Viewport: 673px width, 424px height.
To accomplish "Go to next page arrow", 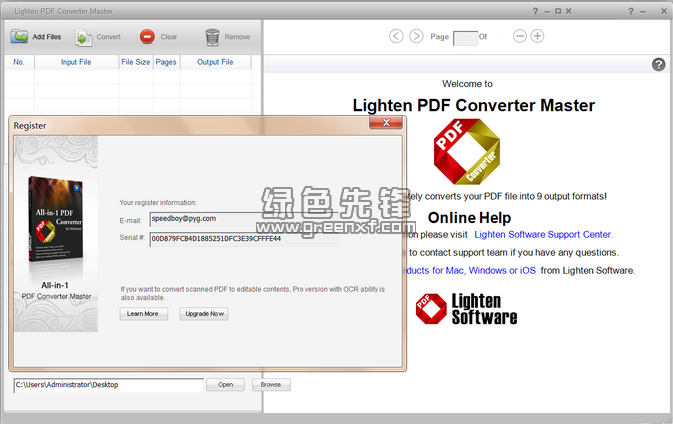I will (x=416, y=36).
